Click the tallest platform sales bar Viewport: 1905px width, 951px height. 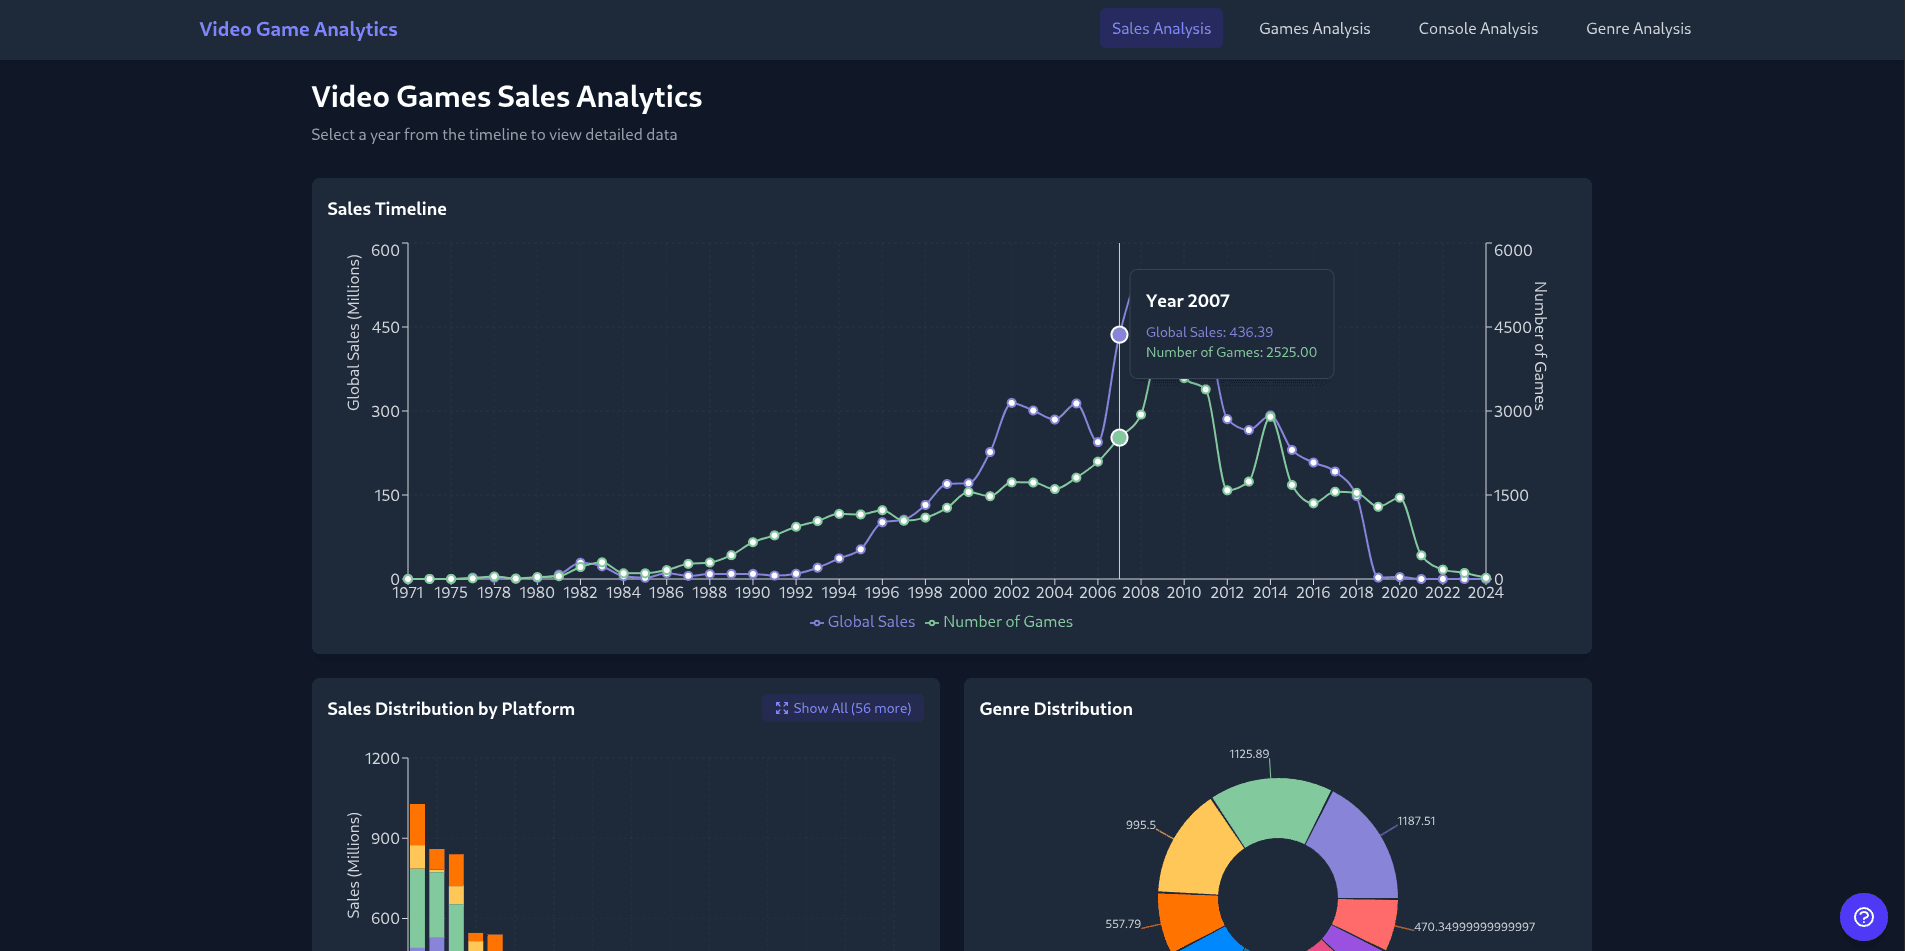417,877
